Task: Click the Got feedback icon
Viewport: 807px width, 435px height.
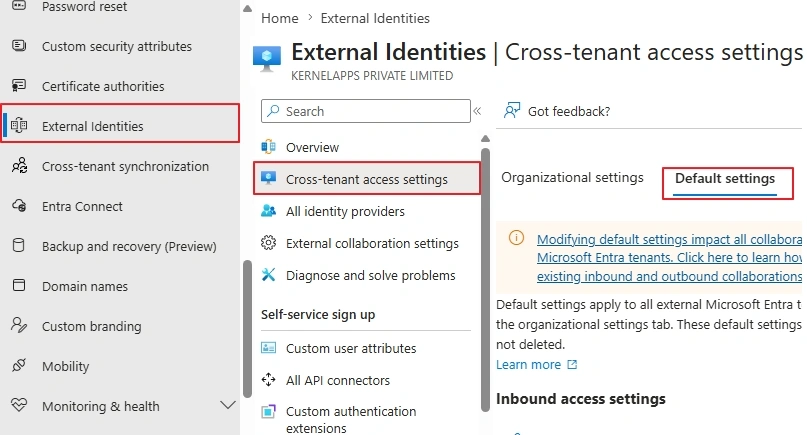Action: (x=512, y=111)
